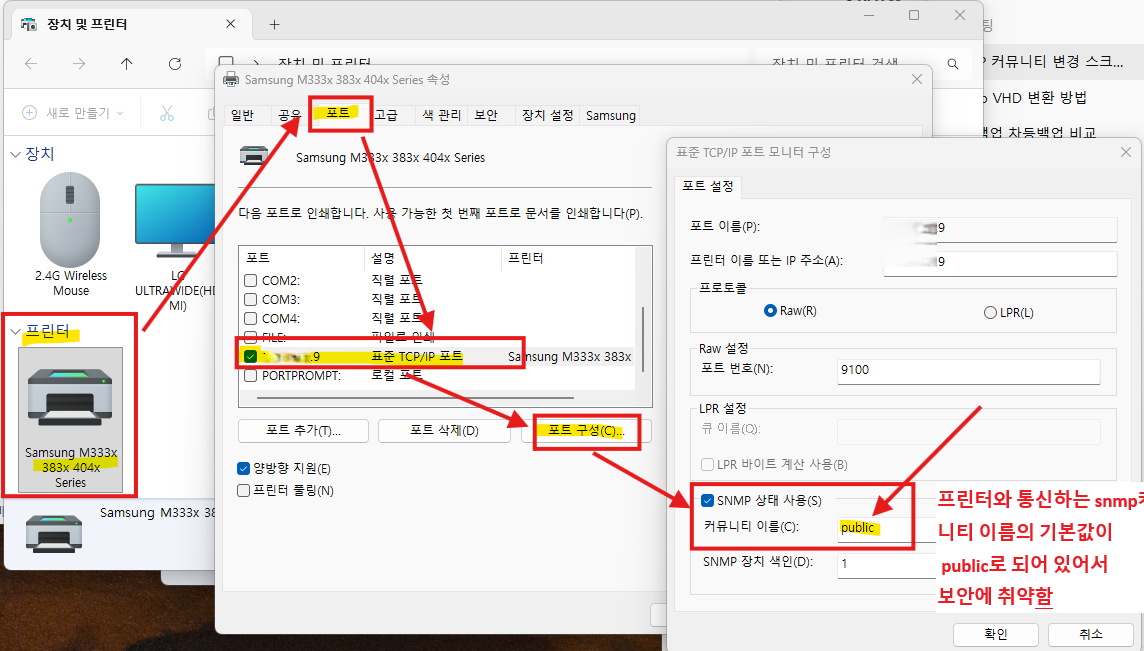1144x651 pixels.
Task: Refresh the Devices and Printers window
Action: [x=175, y=64]
